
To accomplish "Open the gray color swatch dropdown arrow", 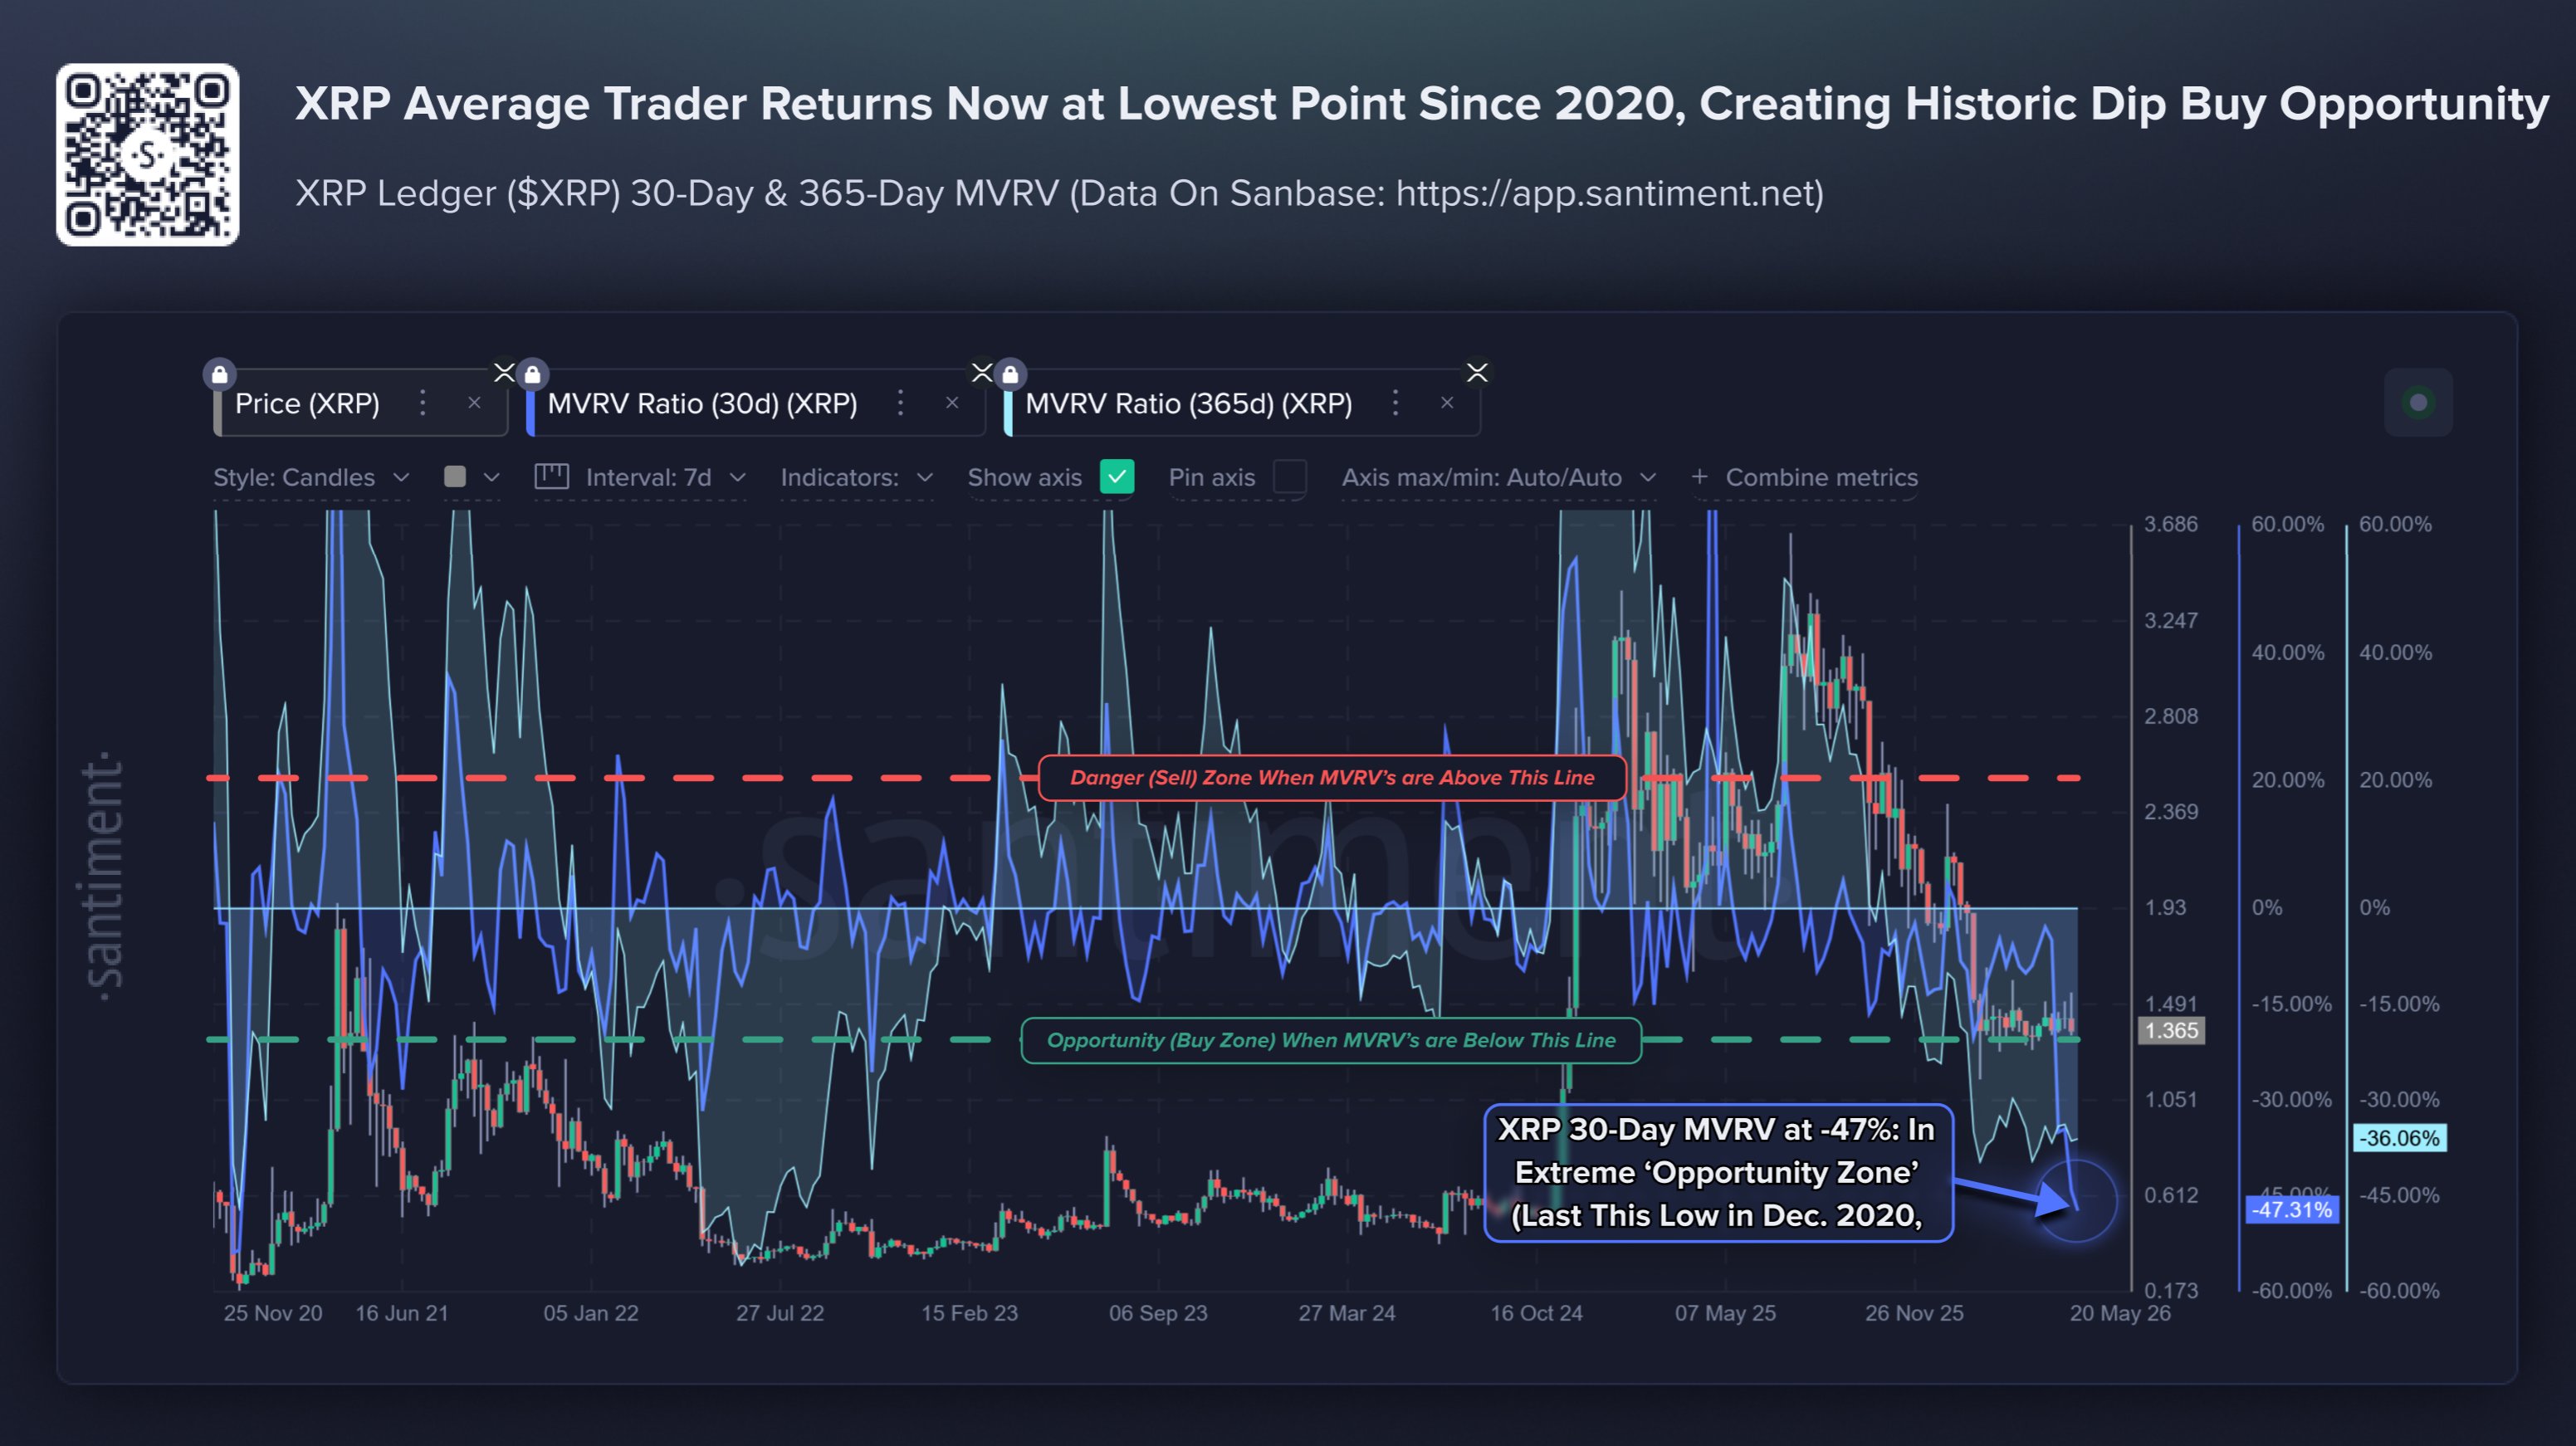I will click(491, 477).
